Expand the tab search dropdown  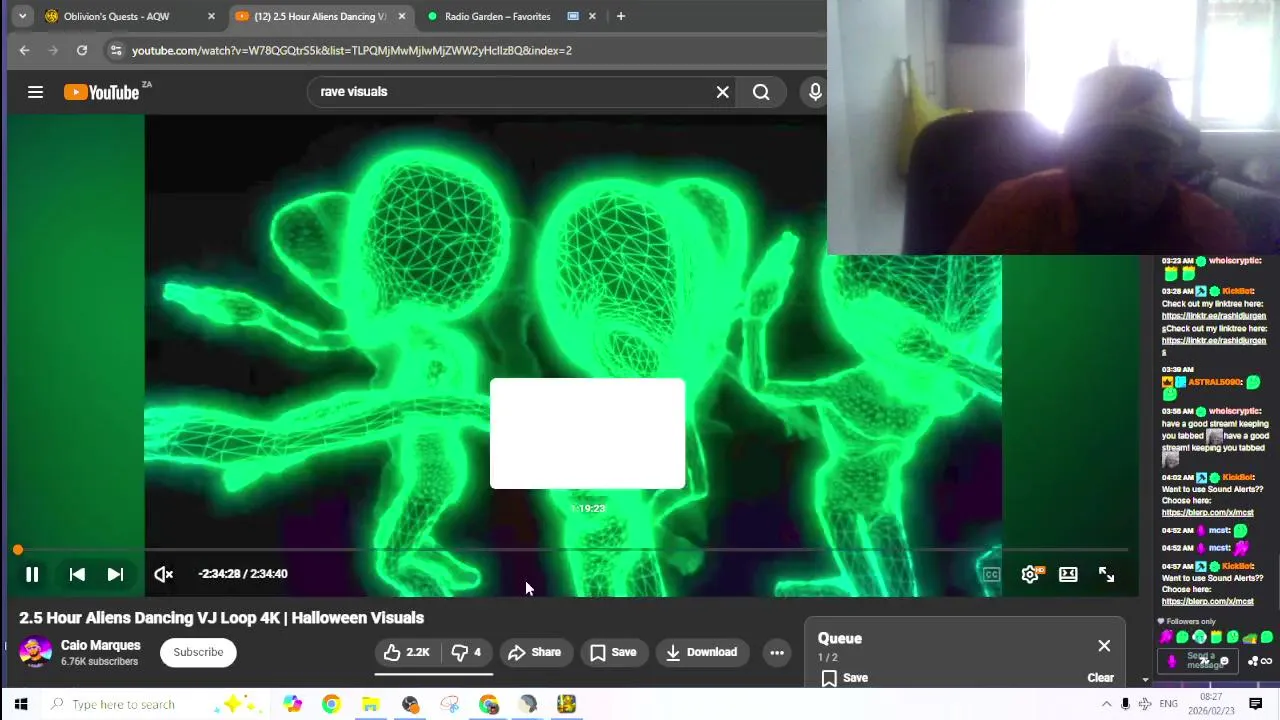click(22, 16)
